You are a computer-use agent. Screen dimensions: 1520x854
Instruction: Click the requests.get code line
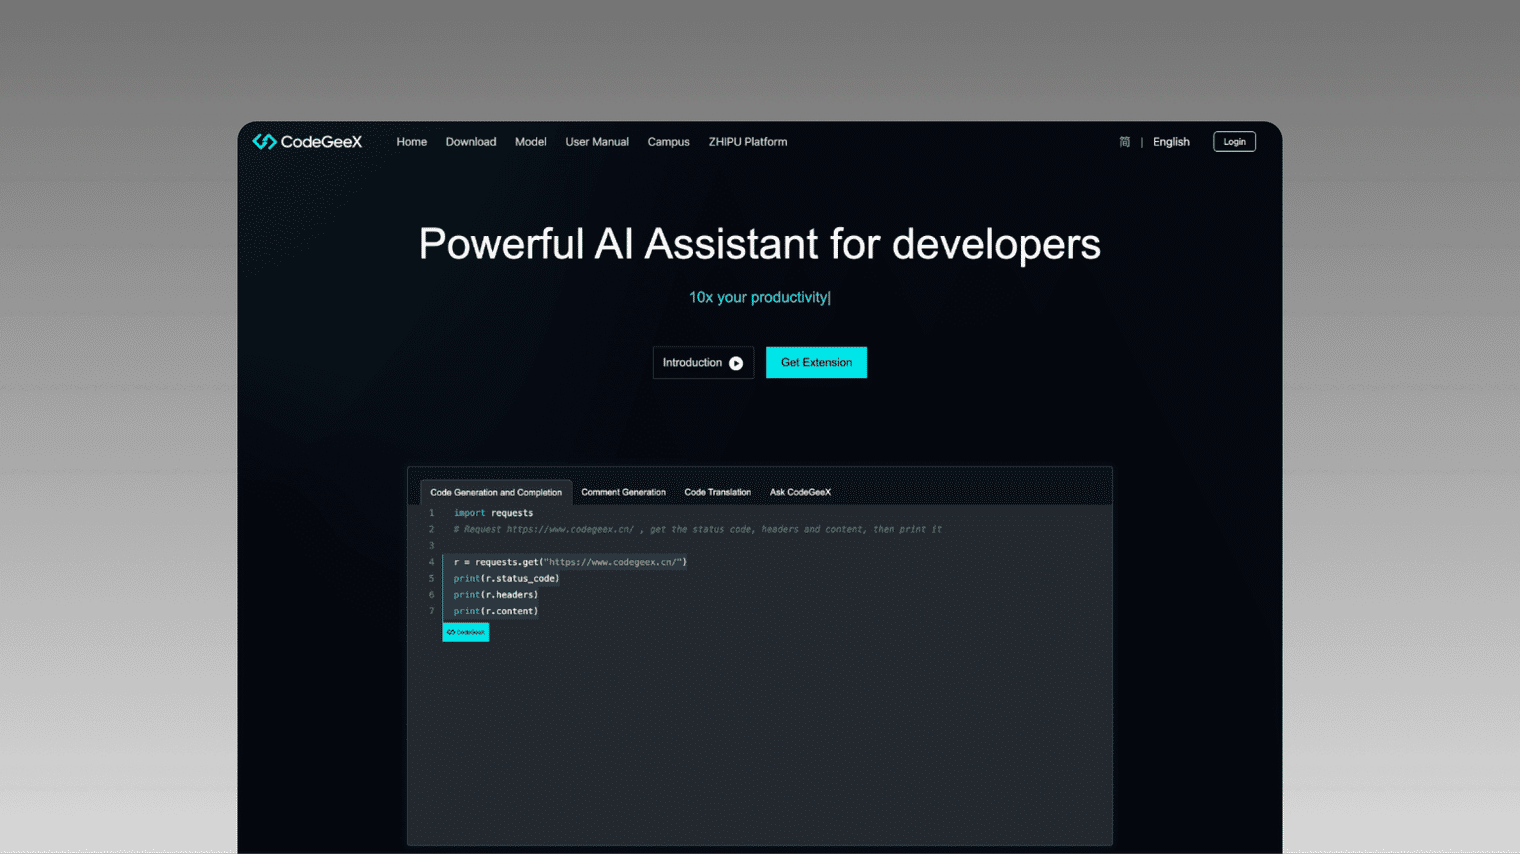[570, 562]
